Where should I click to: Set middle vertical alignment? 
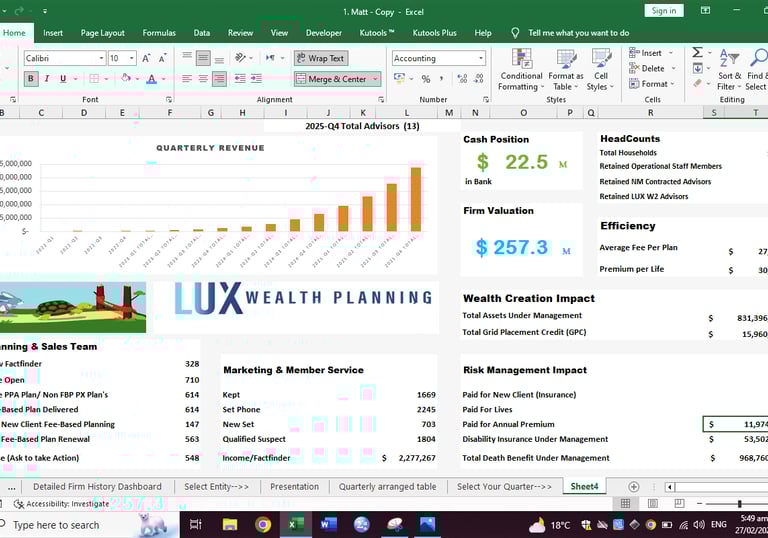pos(203,58)
